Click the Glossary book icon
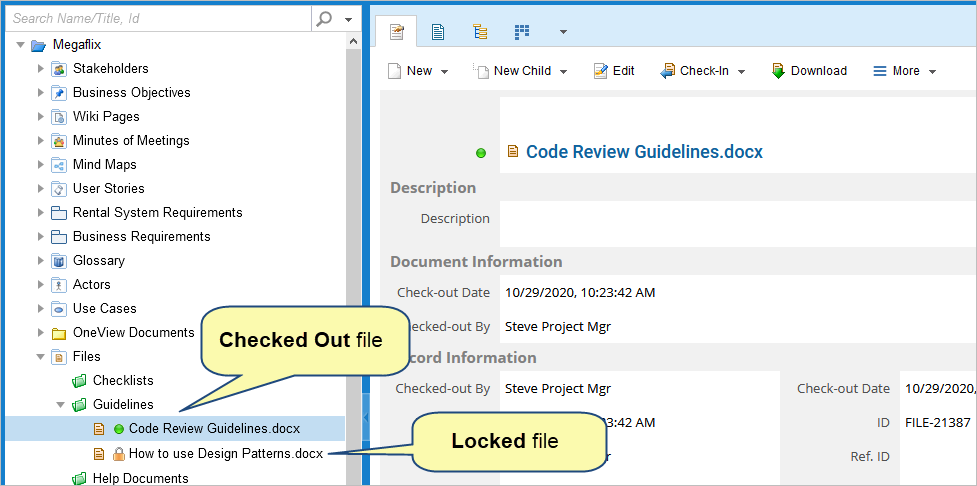Image resolution: width=977 pixels, height=486 pixels. click(59, 260)
